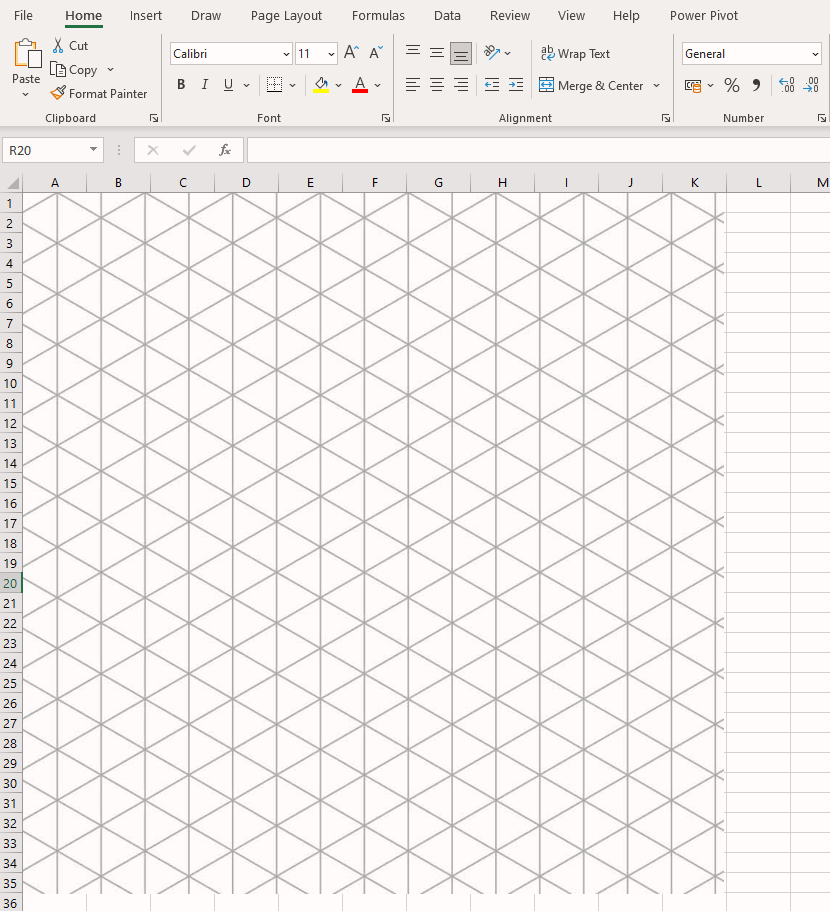Viewport: 830px width, 911px height.
Task: Apply Percent number style
Action: tap(732, 85)
